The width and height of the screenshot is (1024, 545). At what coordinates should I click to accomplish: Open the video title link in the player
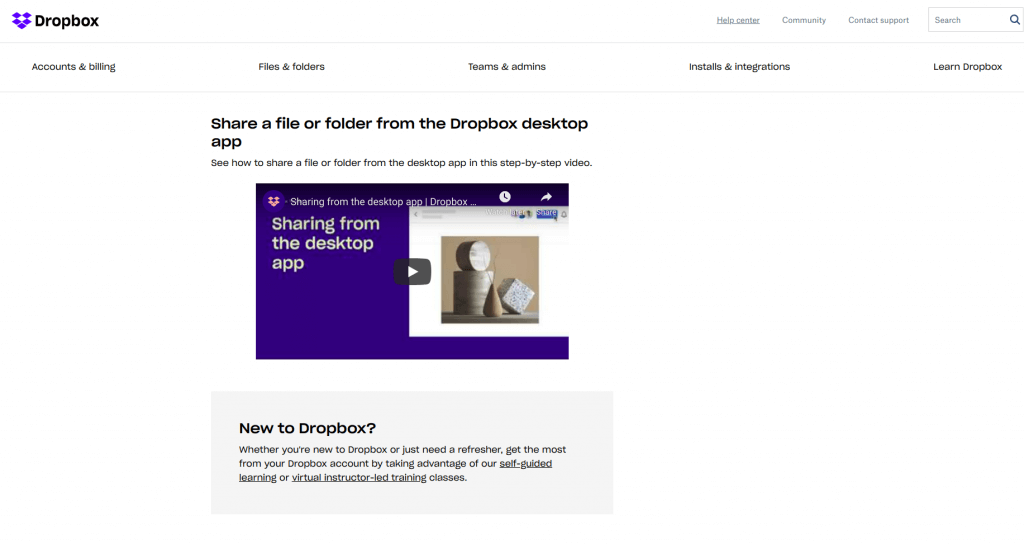[383, 202]
